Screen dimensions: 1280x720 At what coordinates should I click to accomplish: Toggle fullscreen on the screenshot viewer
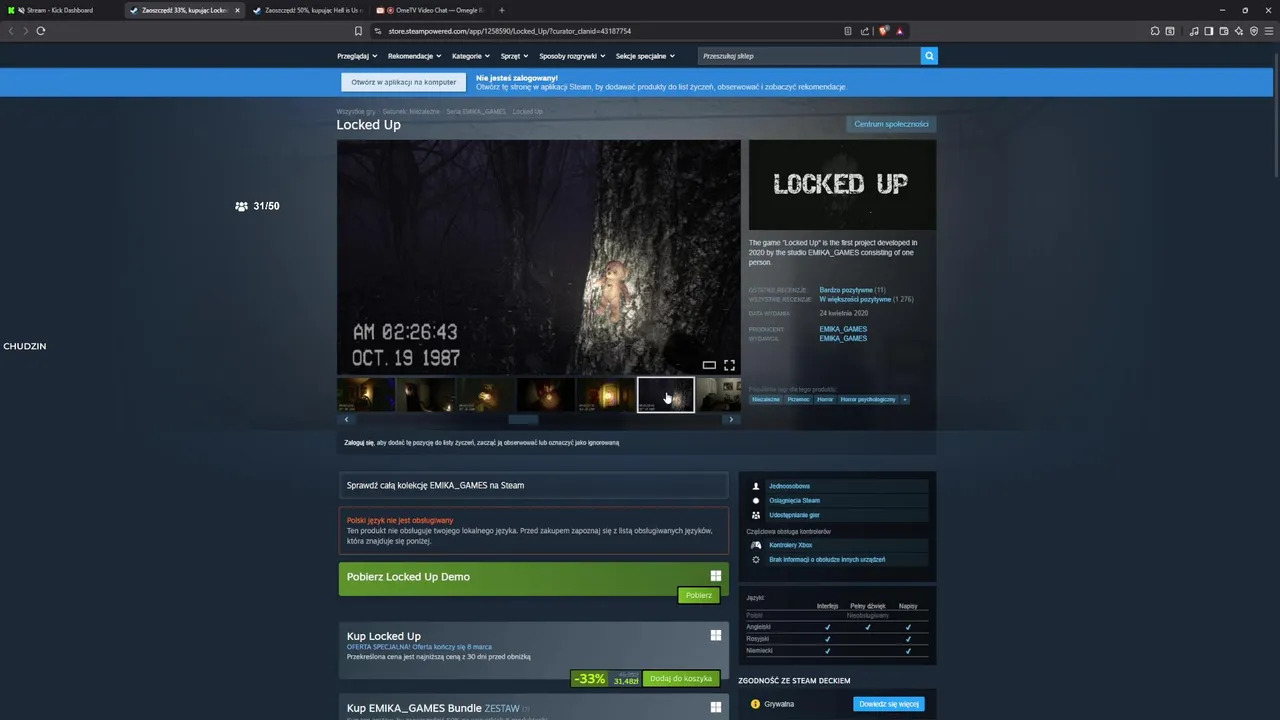point(729,365)
